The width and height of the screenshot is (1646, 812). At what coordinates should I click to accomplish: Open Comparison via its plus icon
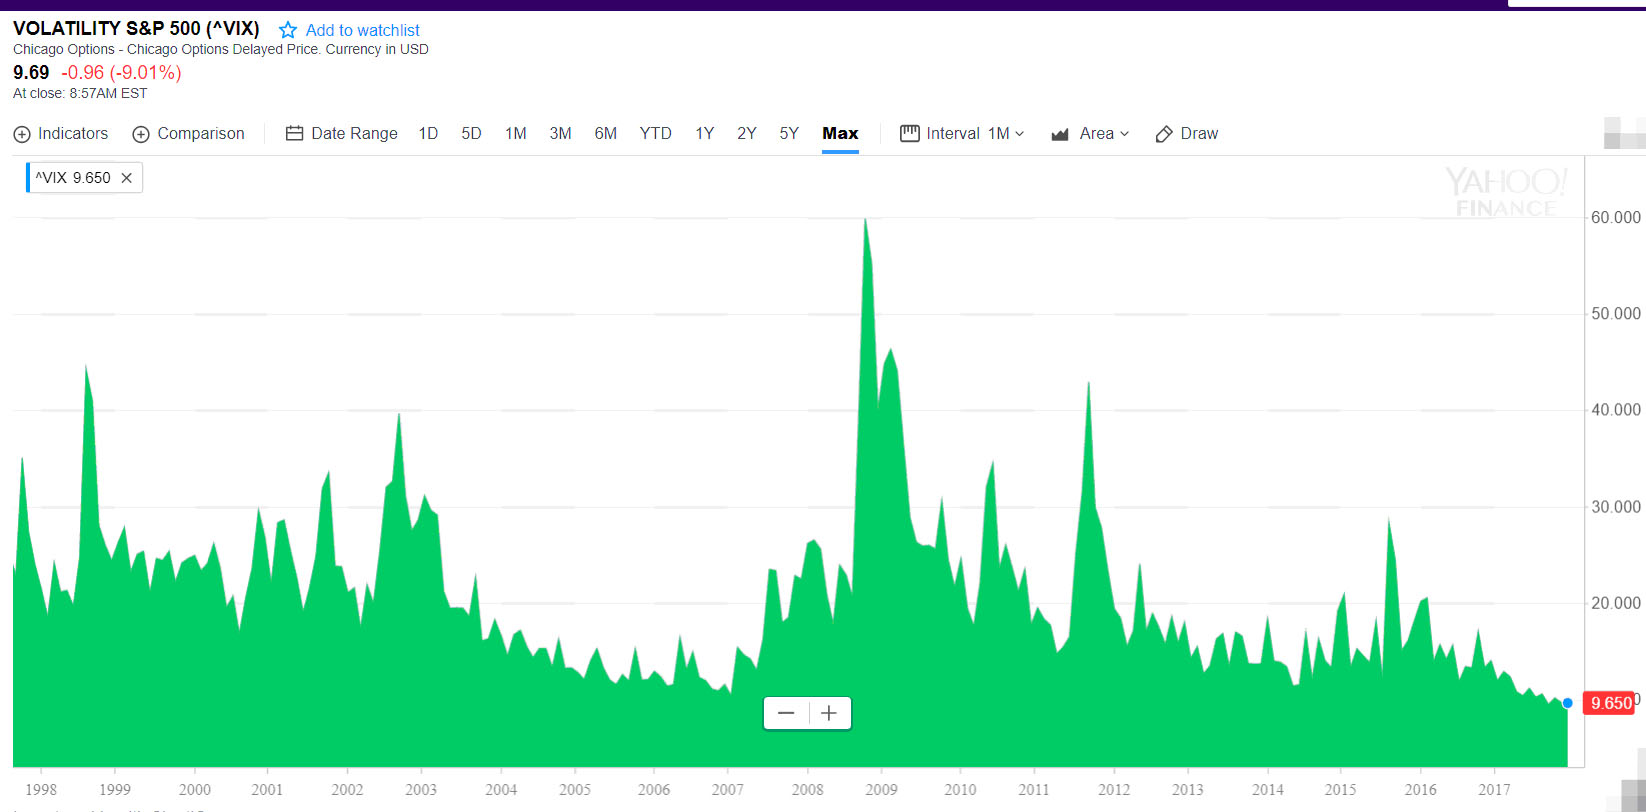[141, 134]
